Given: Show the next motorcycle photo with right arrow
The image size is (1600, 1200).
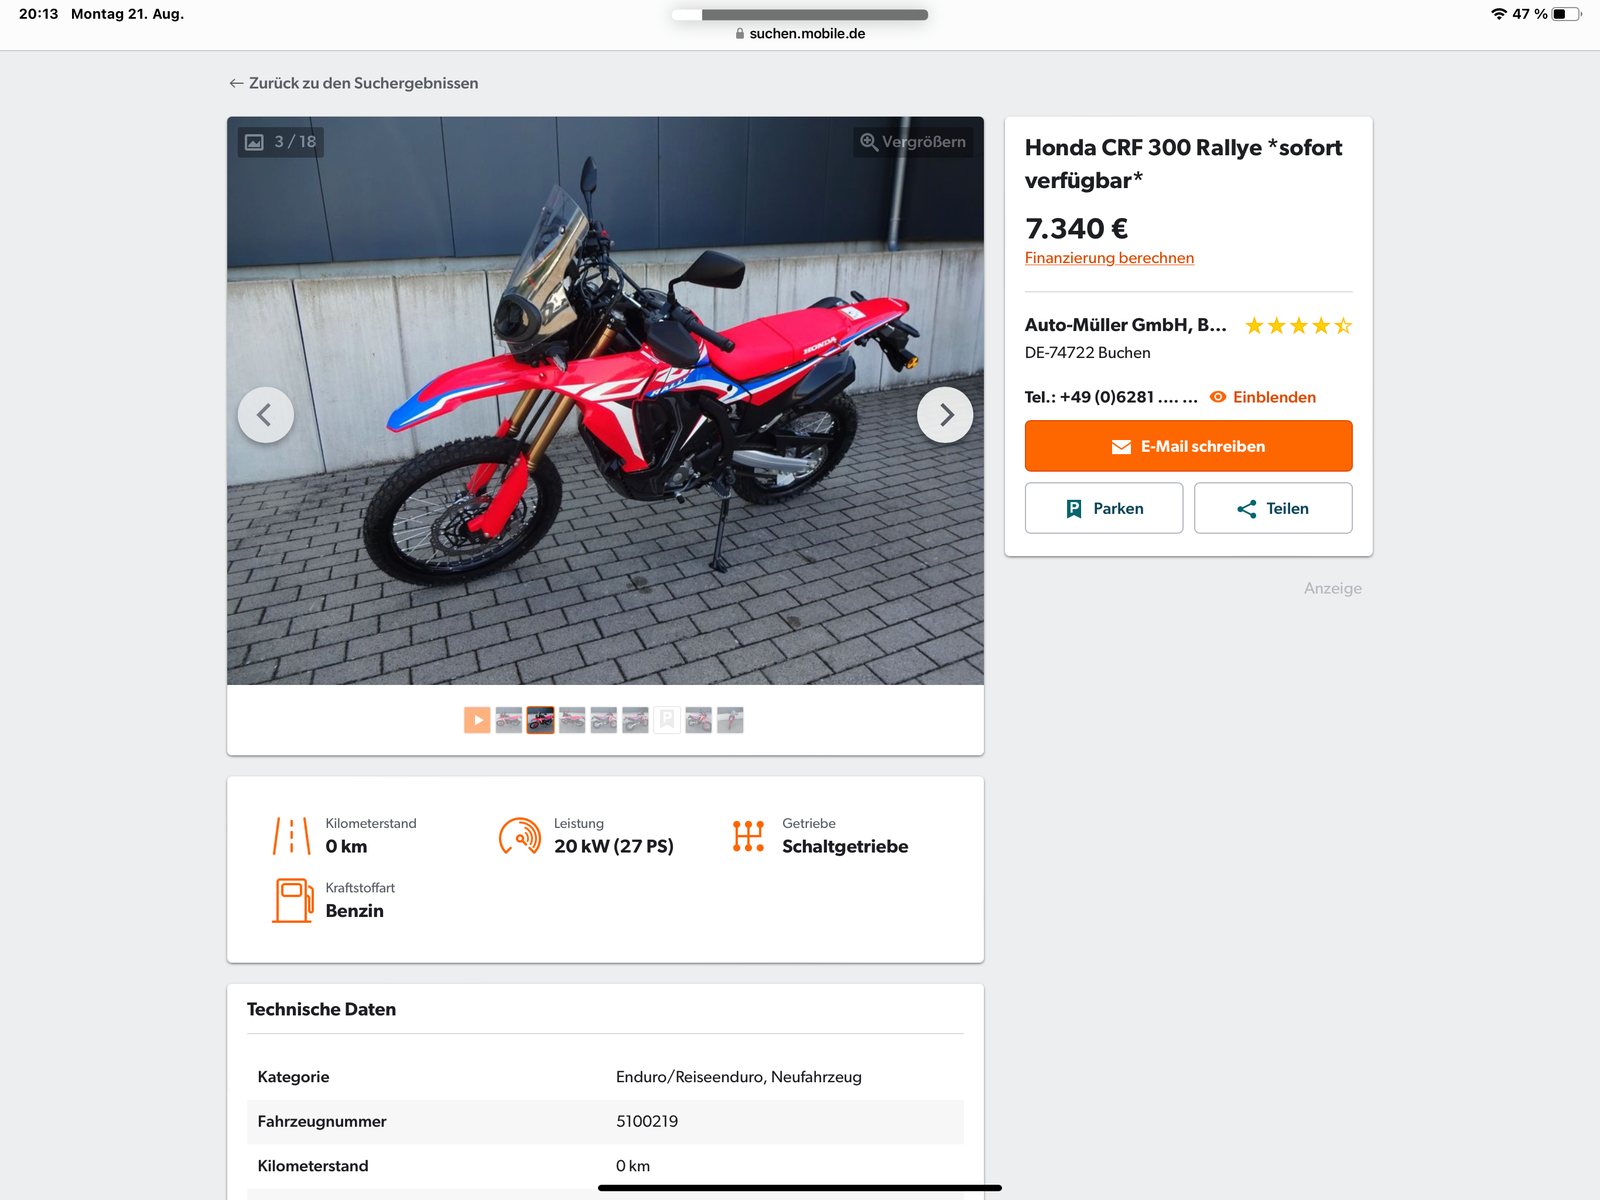Looking at the screenshot, I should click(x=945, y=415).
